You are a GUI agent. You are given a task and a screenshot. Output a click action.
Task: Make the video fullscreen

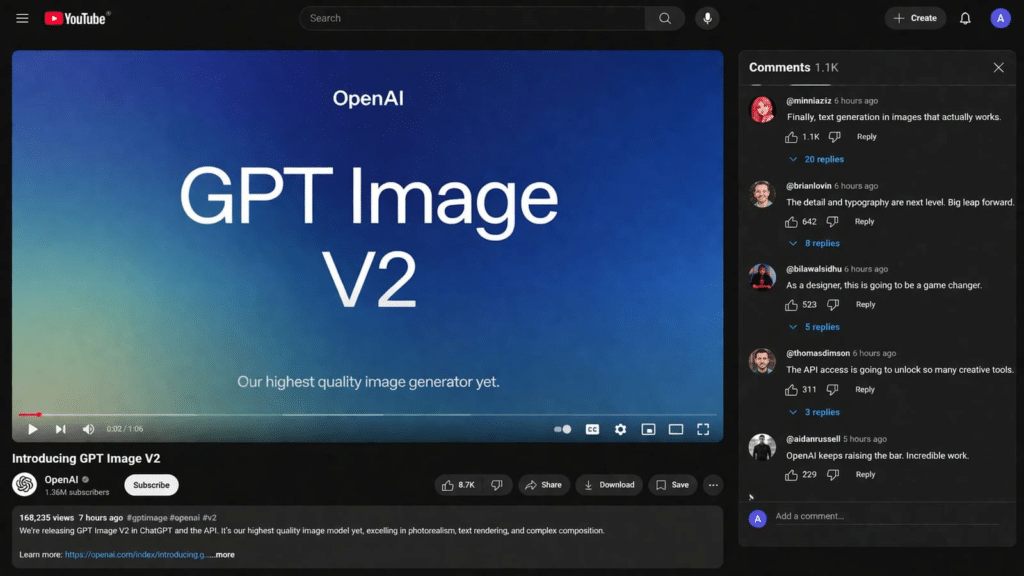point(703,428)
